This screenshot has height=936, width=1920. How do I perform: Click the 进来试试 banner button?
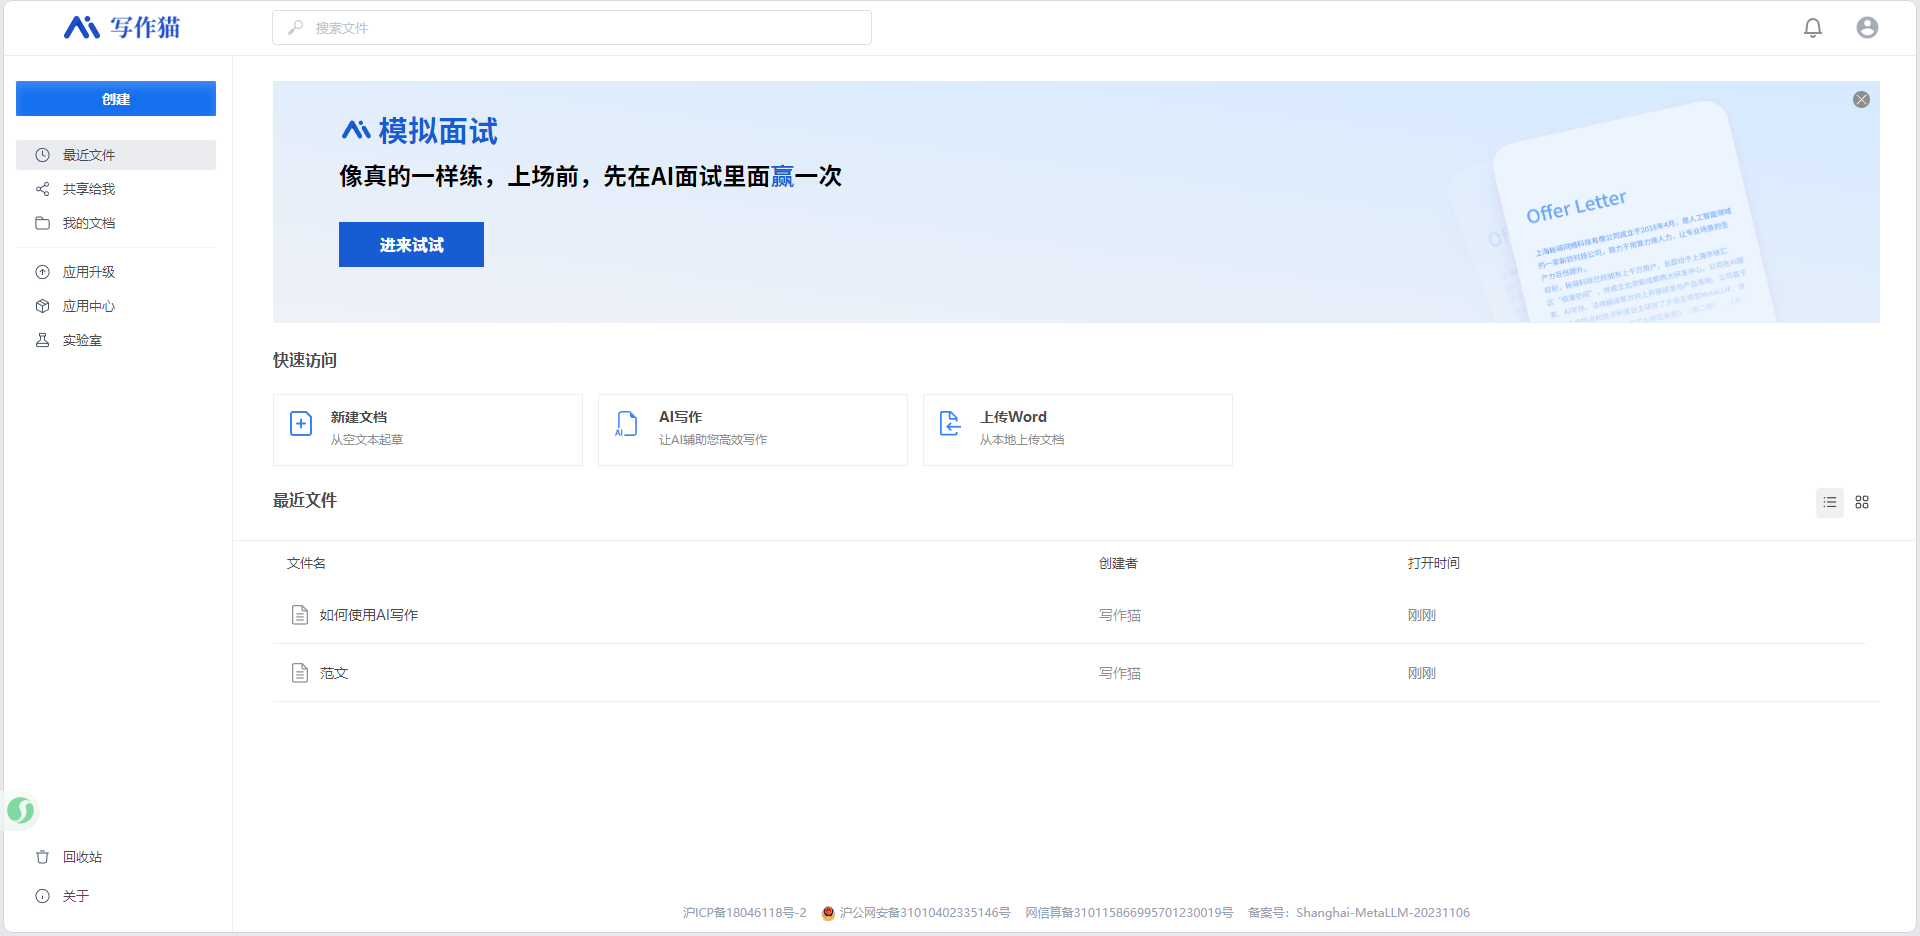(411, 245)
